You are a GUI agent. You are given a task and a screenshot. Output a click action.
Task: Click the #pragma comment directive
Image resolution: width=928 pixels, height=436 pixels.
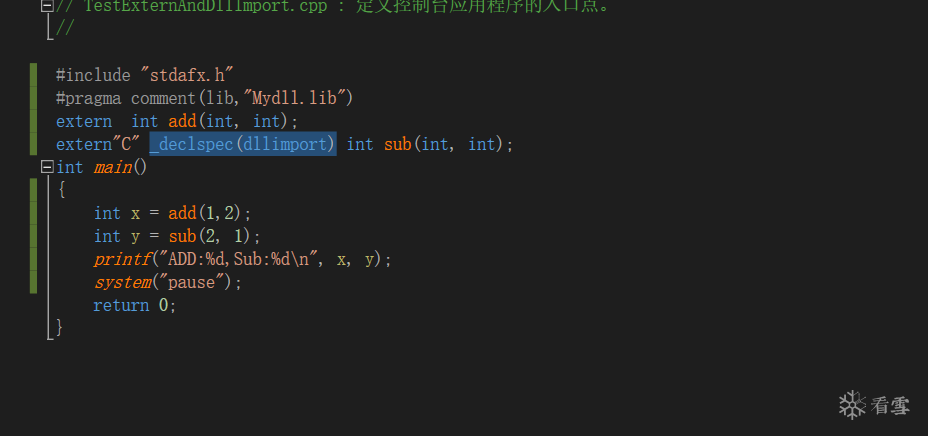click(204, 98)
